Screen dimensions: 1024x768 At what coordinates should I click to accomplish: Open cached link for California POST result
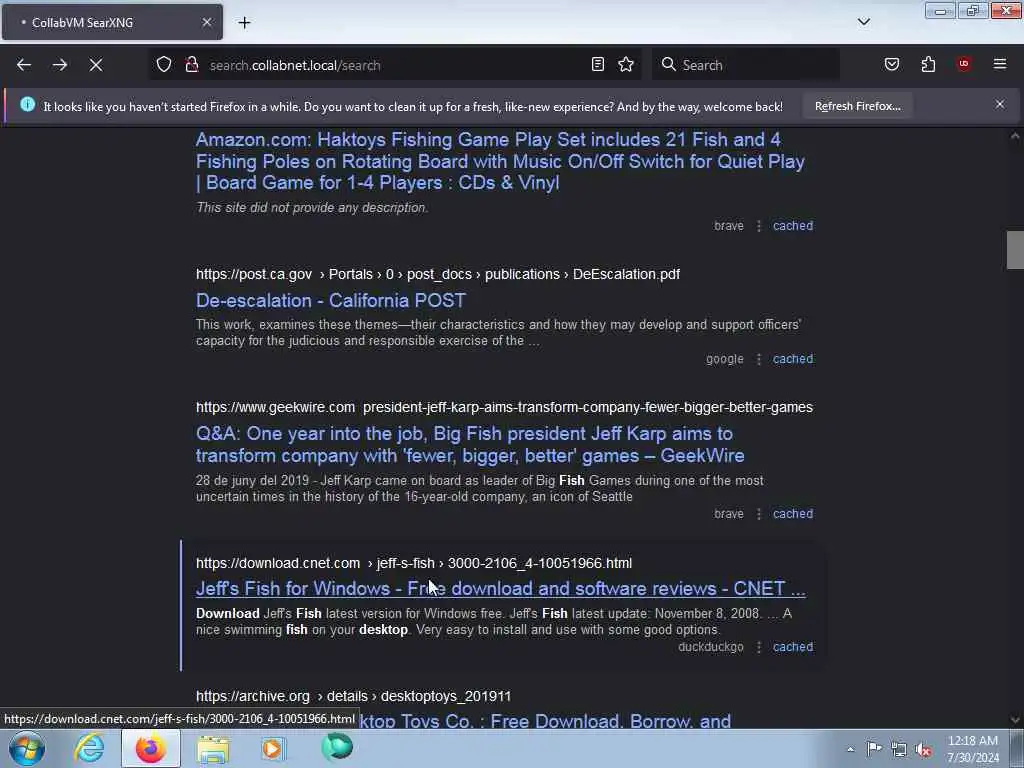point(793,359)
